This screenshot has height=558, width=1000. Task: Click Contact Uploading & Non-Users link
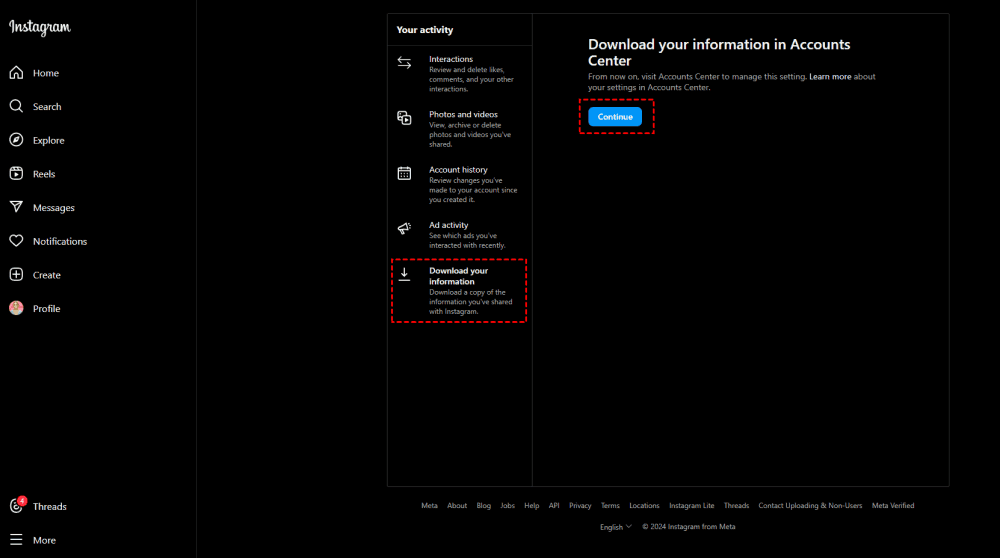pyautogui.click(x=810, y=506)
